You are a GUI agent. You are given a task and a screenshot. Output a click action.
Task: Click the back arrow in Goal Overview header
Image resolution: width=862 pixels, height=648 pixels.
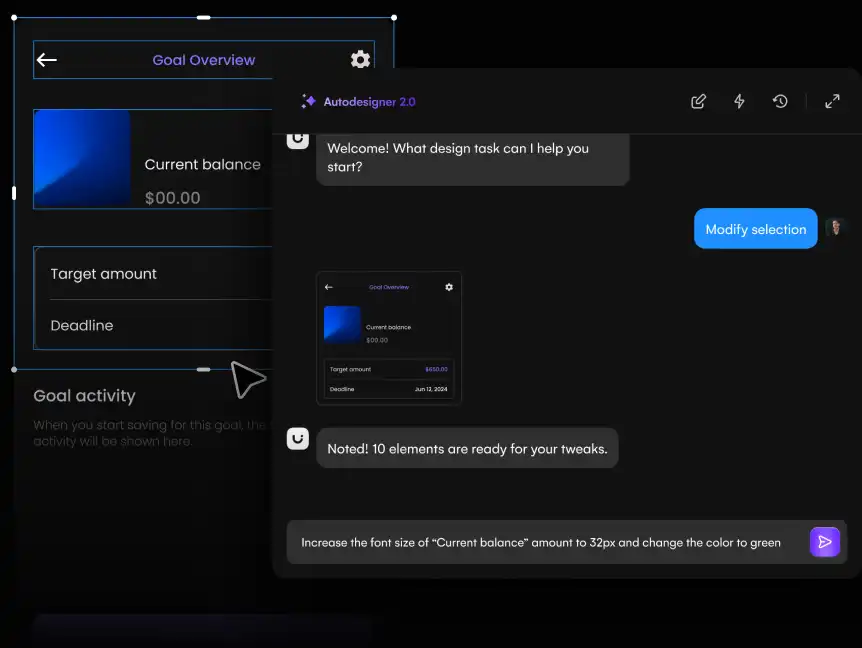(47, 60)
